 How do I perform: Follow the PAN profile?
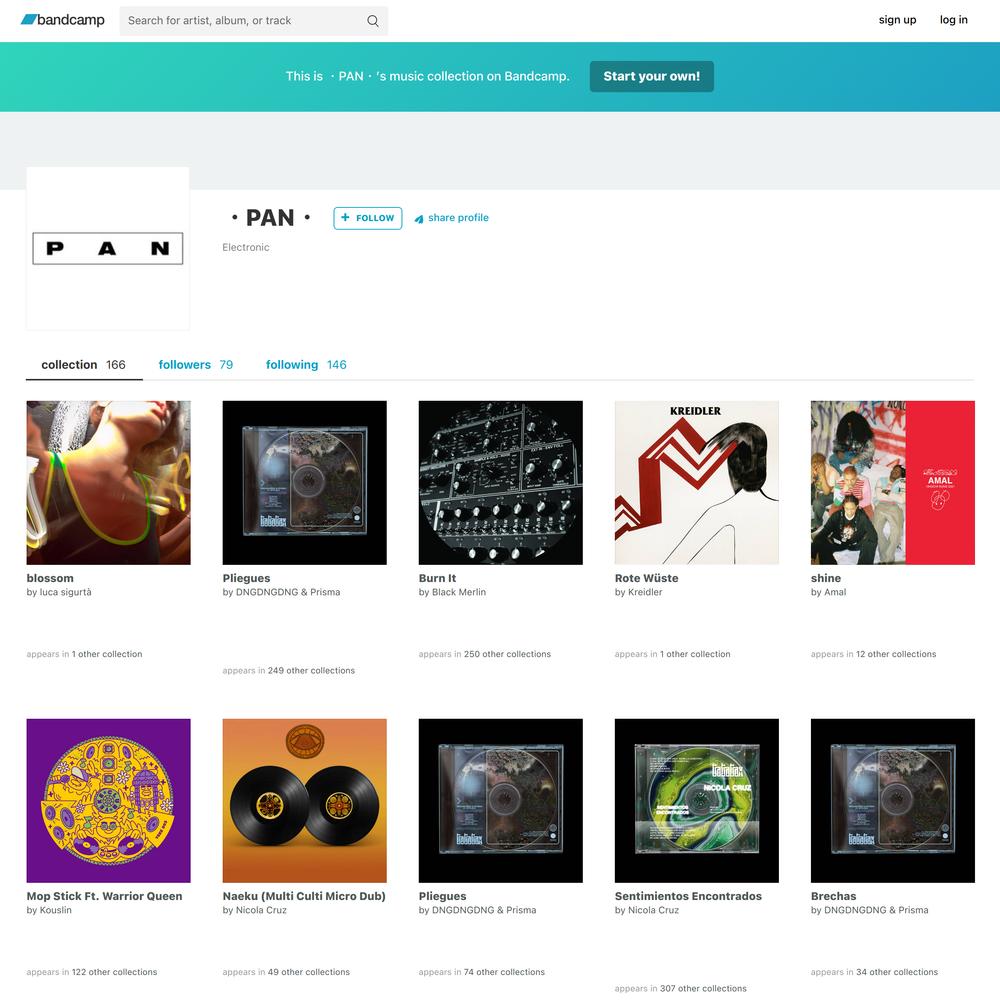[x=368, y=218]
